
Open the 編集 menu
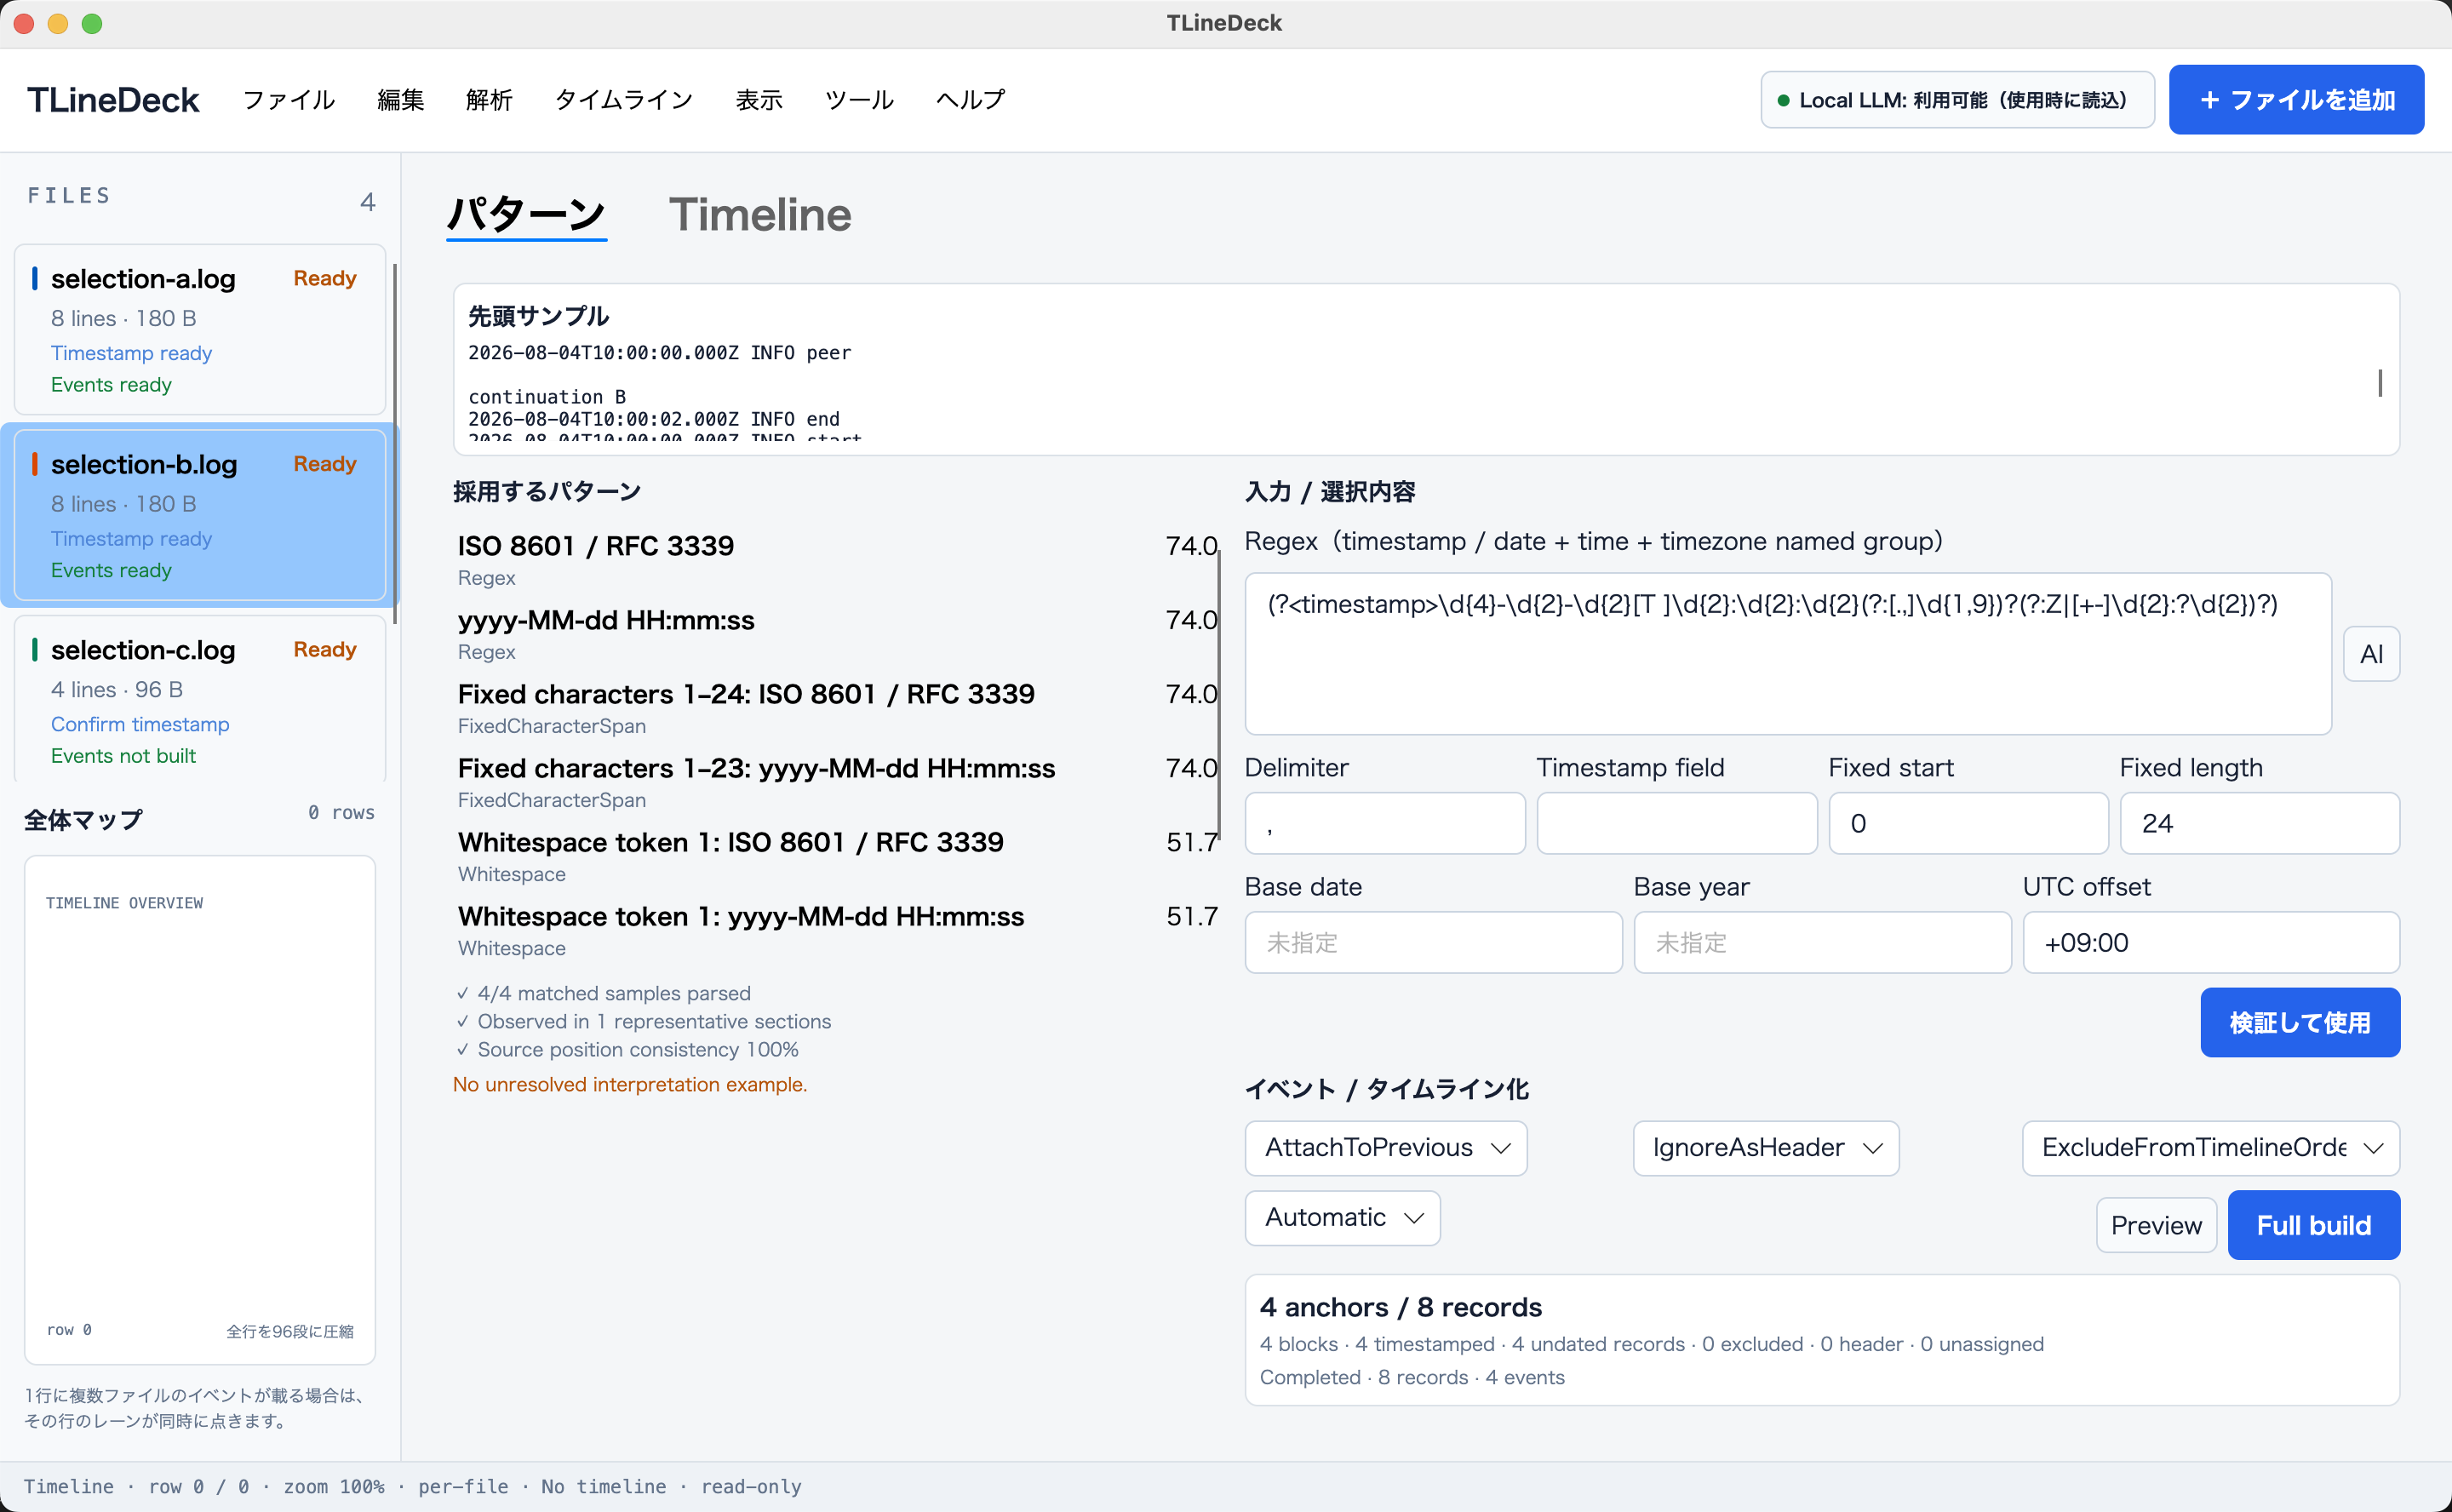tap(400, 100)
